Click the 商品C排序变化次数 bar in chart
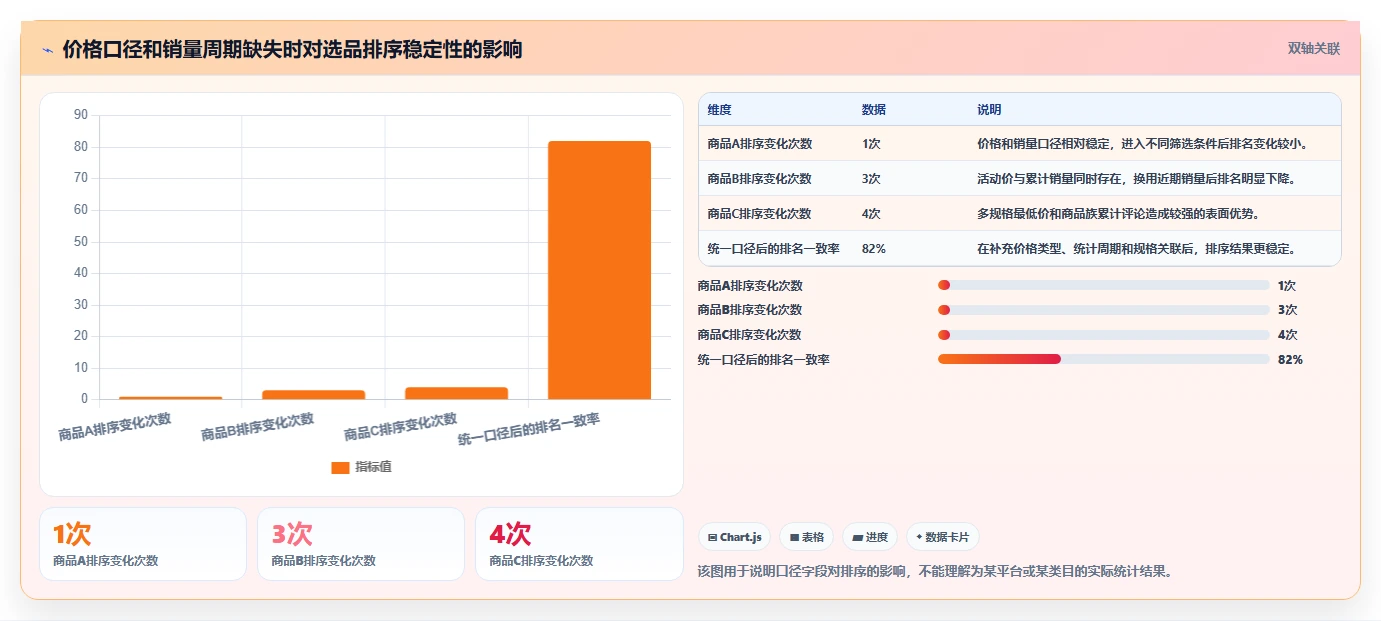 click(456, 393)
